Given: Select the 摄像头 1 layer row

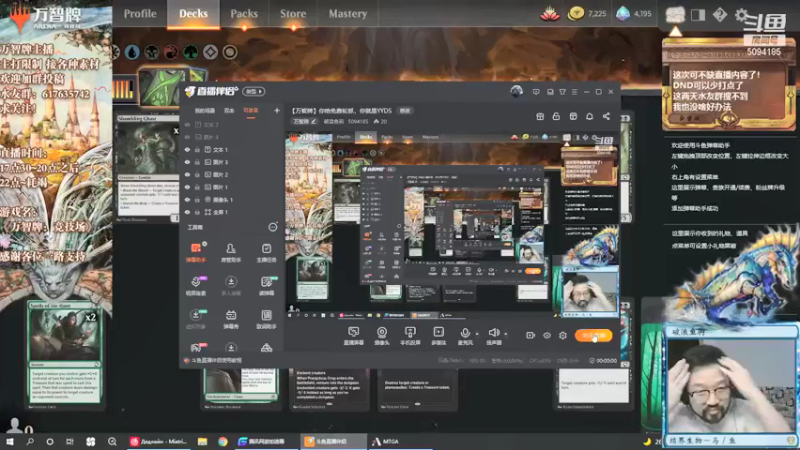Looking at the screenshot, I should click(232, 199).
